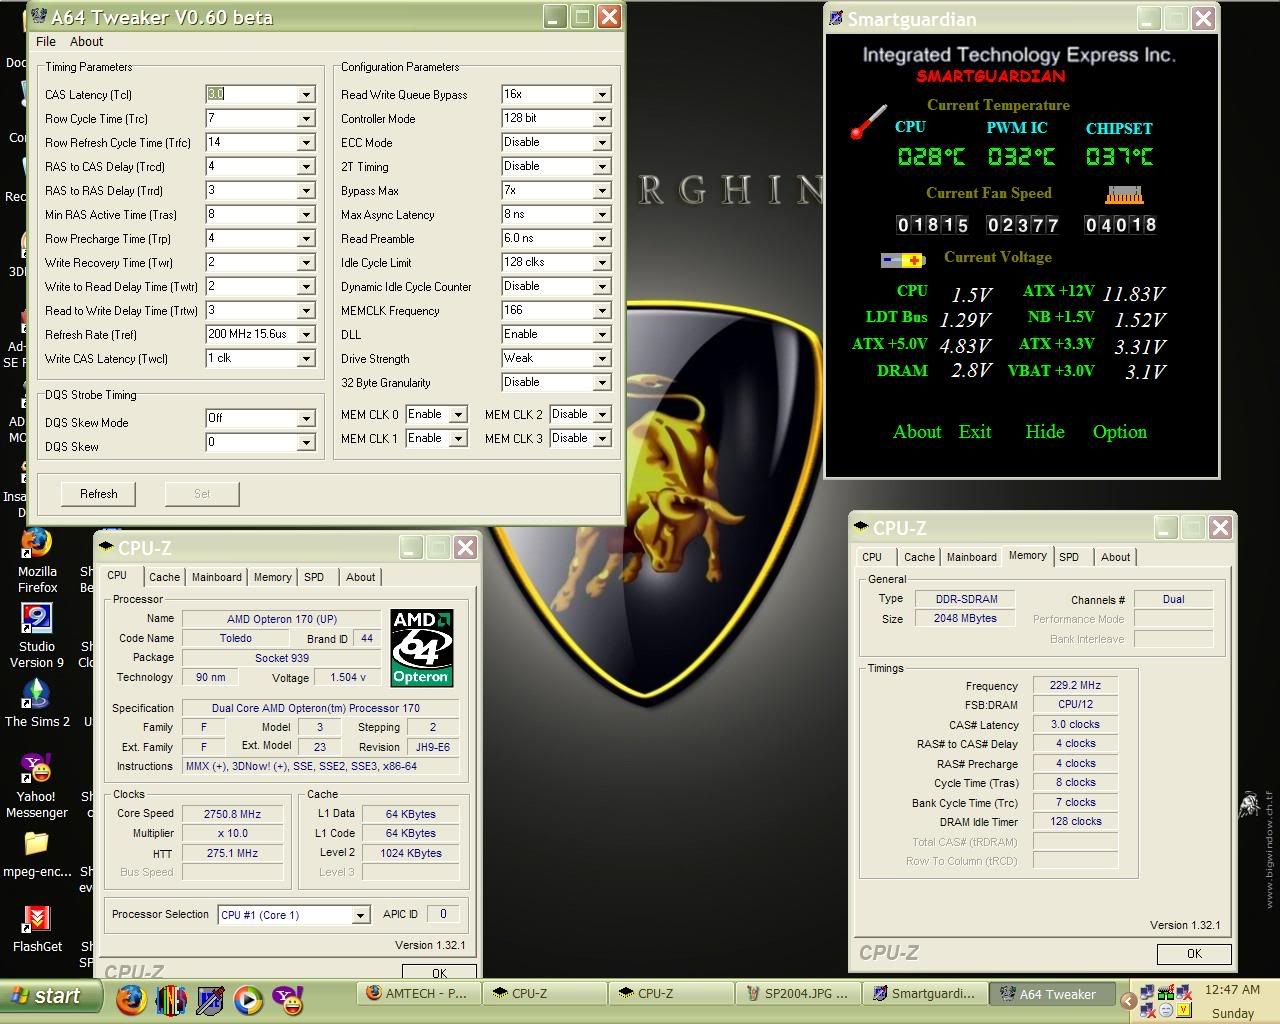Screen dimensions: 1280x1024
Task: Click the Yahoo smiley icon in system tray
Action: pos(1166,1010)
